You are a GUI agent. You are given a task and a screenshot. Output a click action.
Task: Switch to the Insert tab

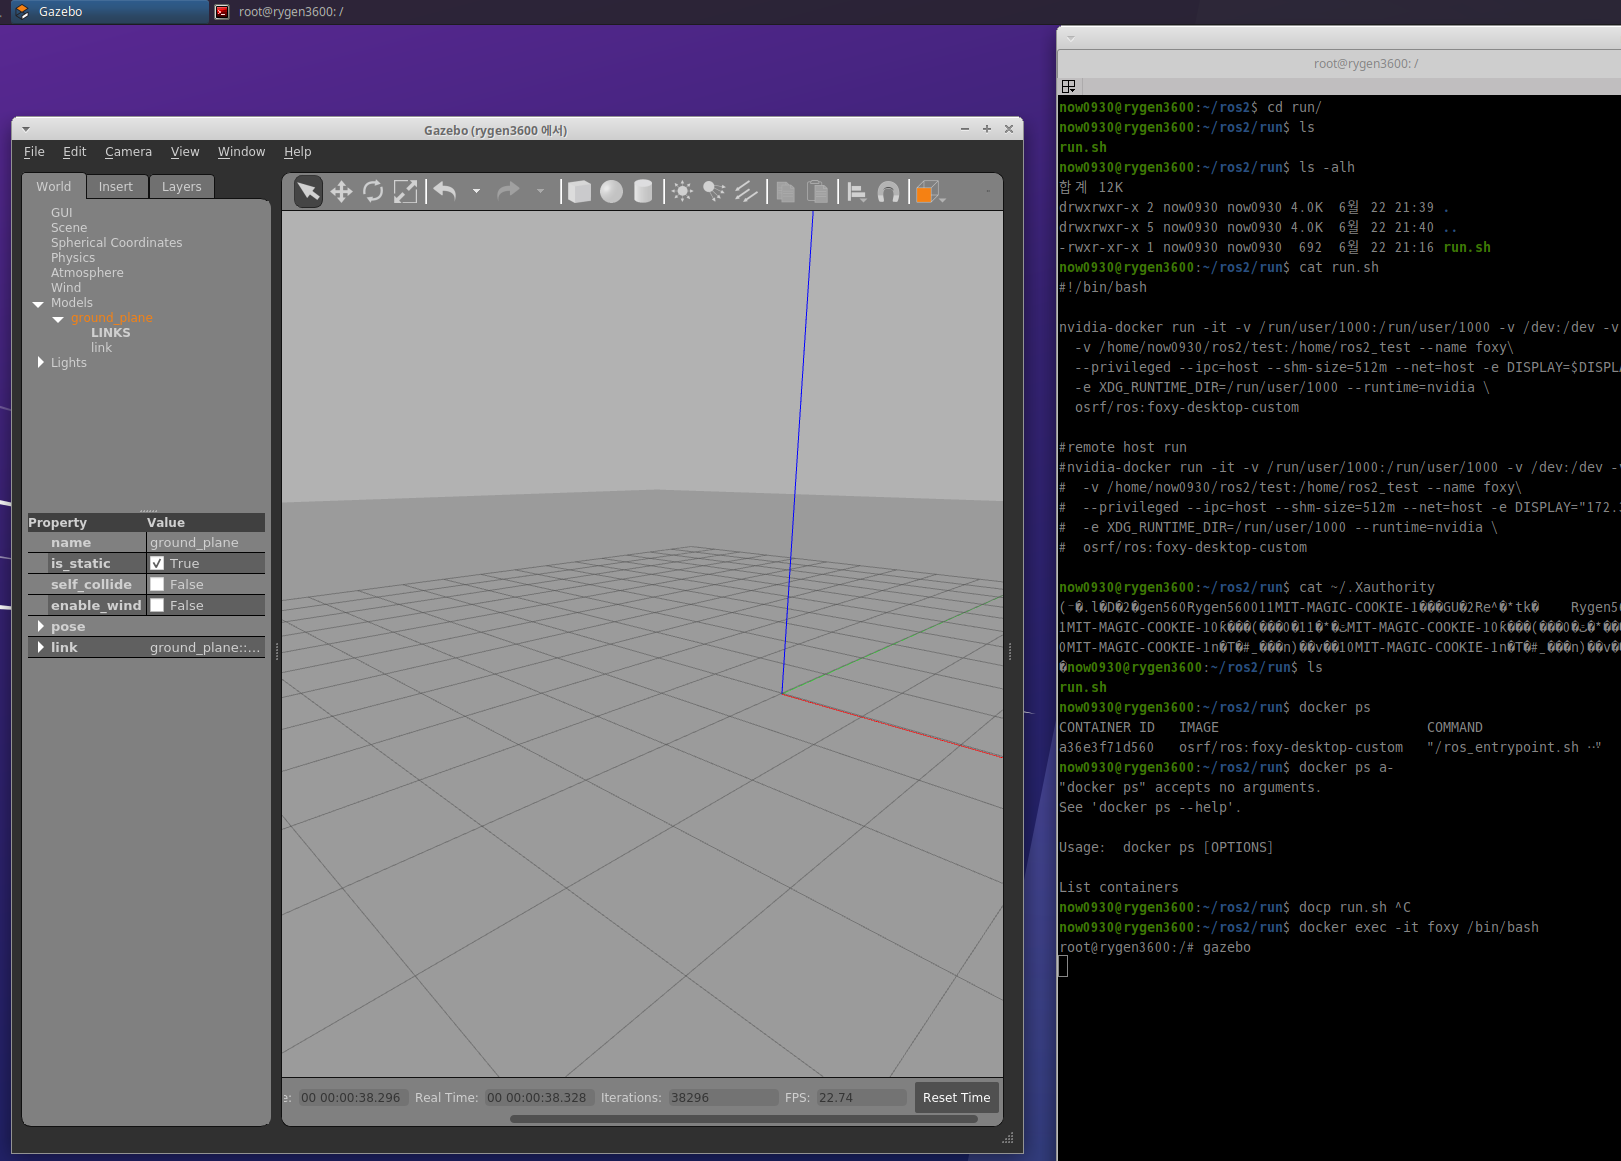115,187
